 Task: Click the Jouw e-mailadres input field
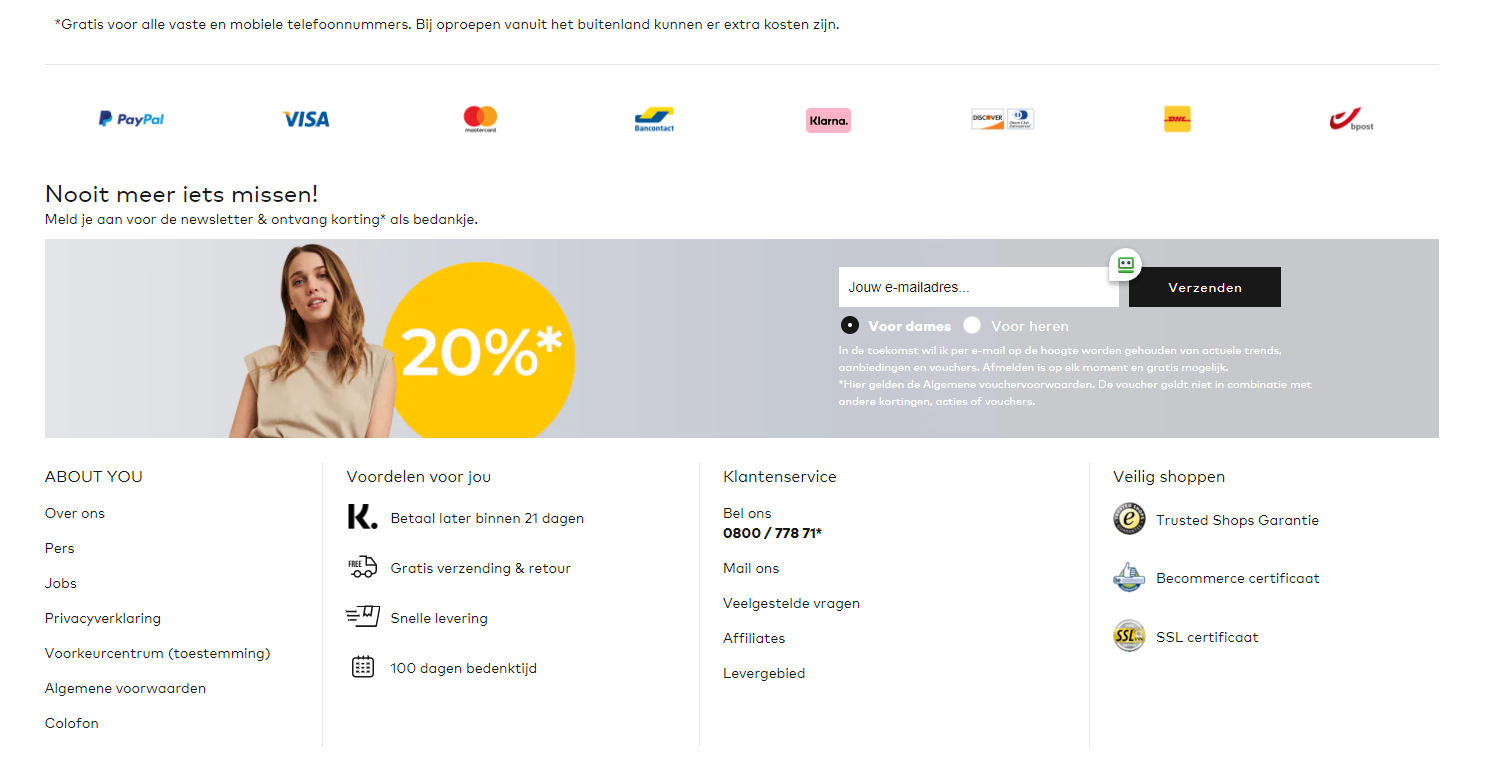pos(979,287)
